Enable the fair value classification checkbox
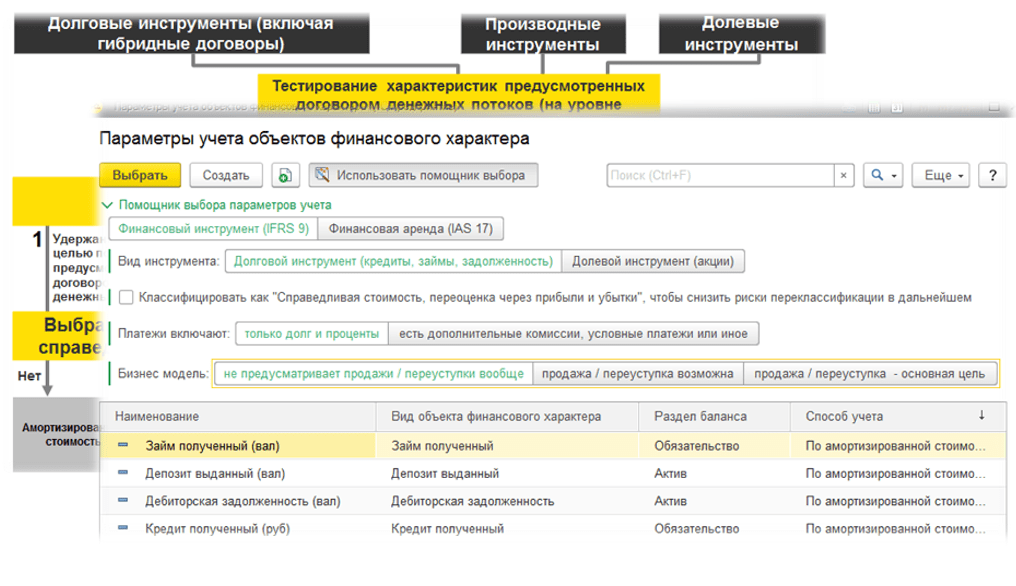Screen dimensions: 1016x586 [x=125, y=297]
